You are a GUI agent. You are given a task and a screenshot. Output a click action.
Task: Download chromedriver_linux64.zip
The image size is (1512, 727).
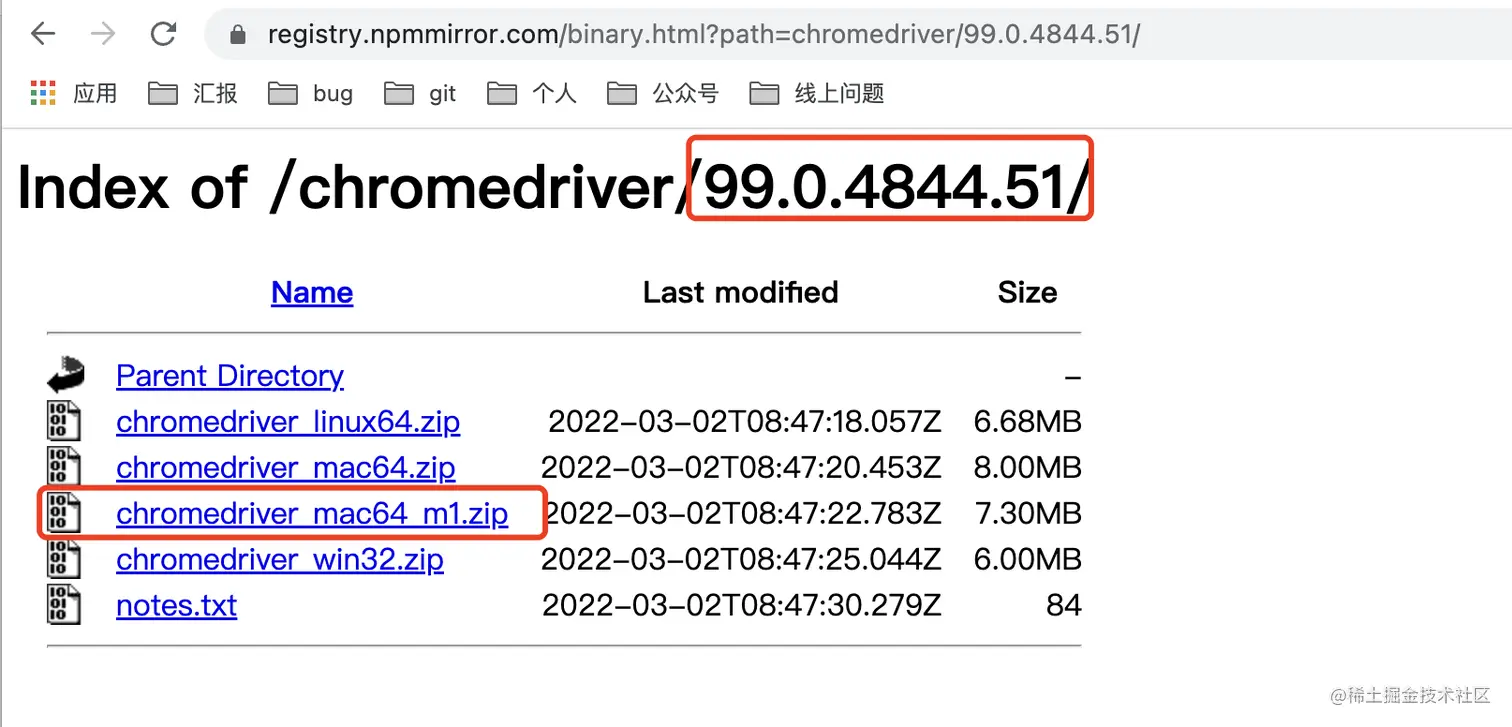pos(288,422)
